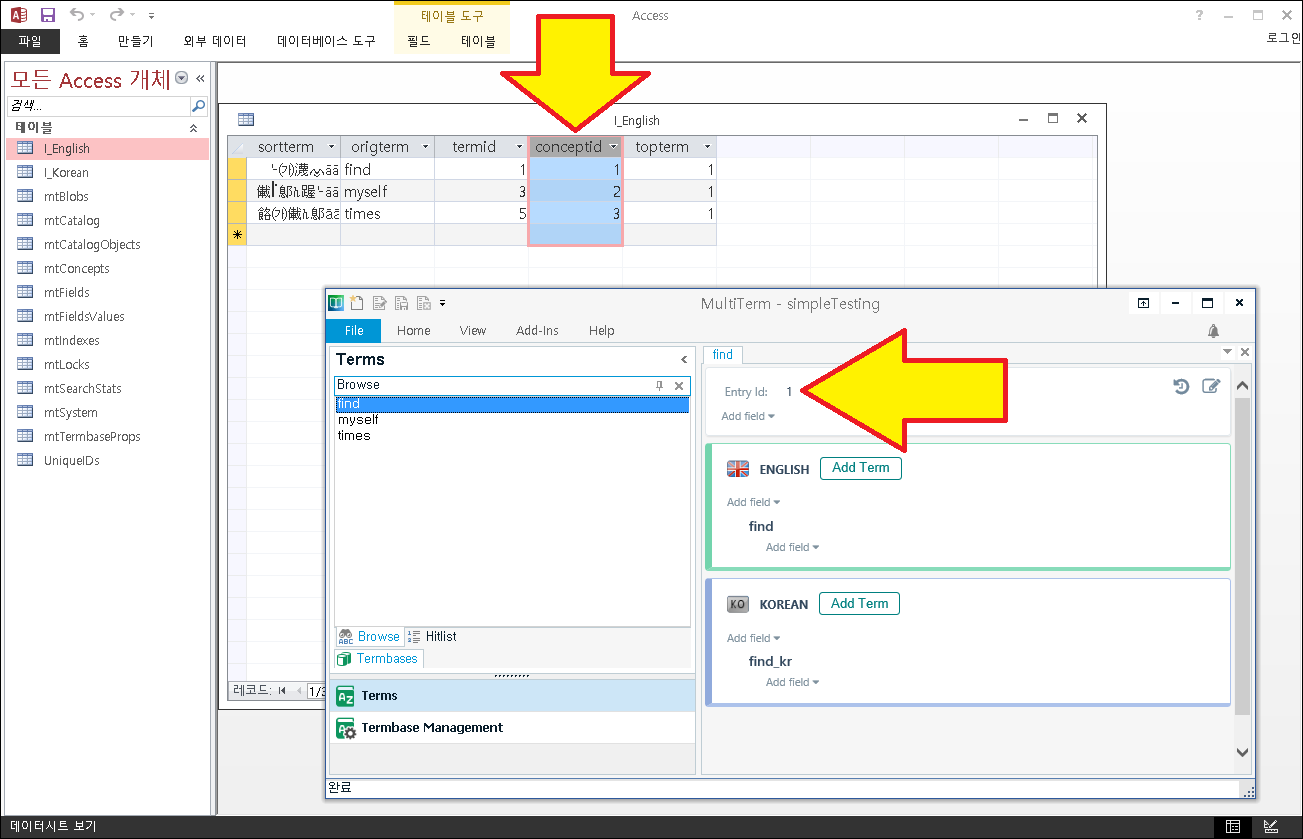
Task: Select the I_Korean table icon in navigation pane
Action: point(26,172)
